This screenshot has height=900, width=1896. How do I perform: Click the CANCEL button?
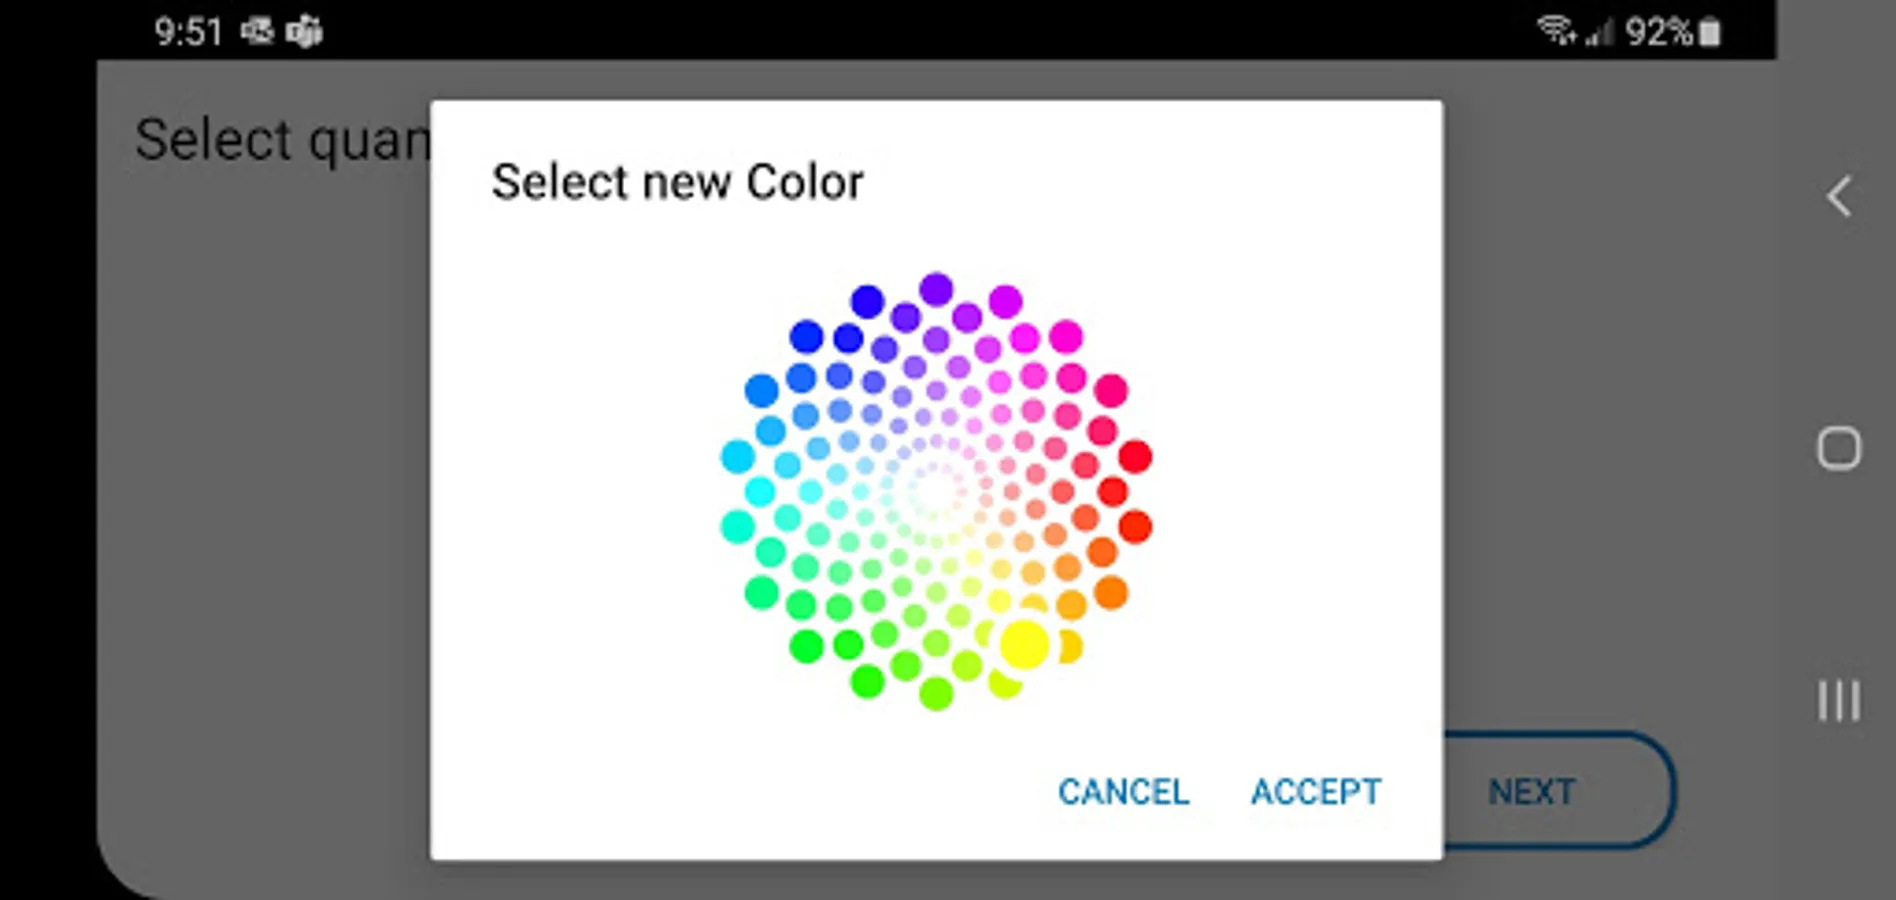(1124, 792)
